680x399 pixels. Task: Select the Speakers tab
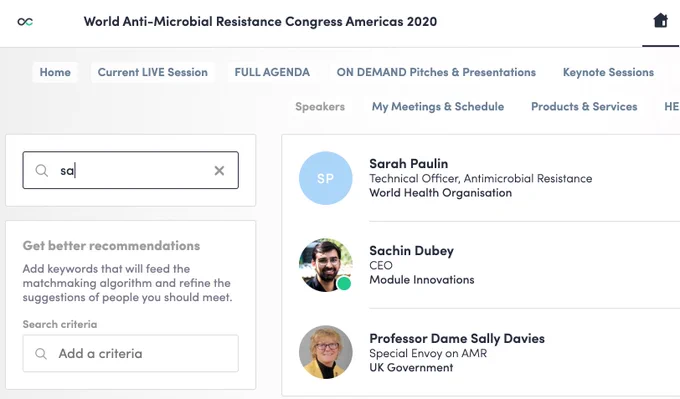[x=320, y=107]
